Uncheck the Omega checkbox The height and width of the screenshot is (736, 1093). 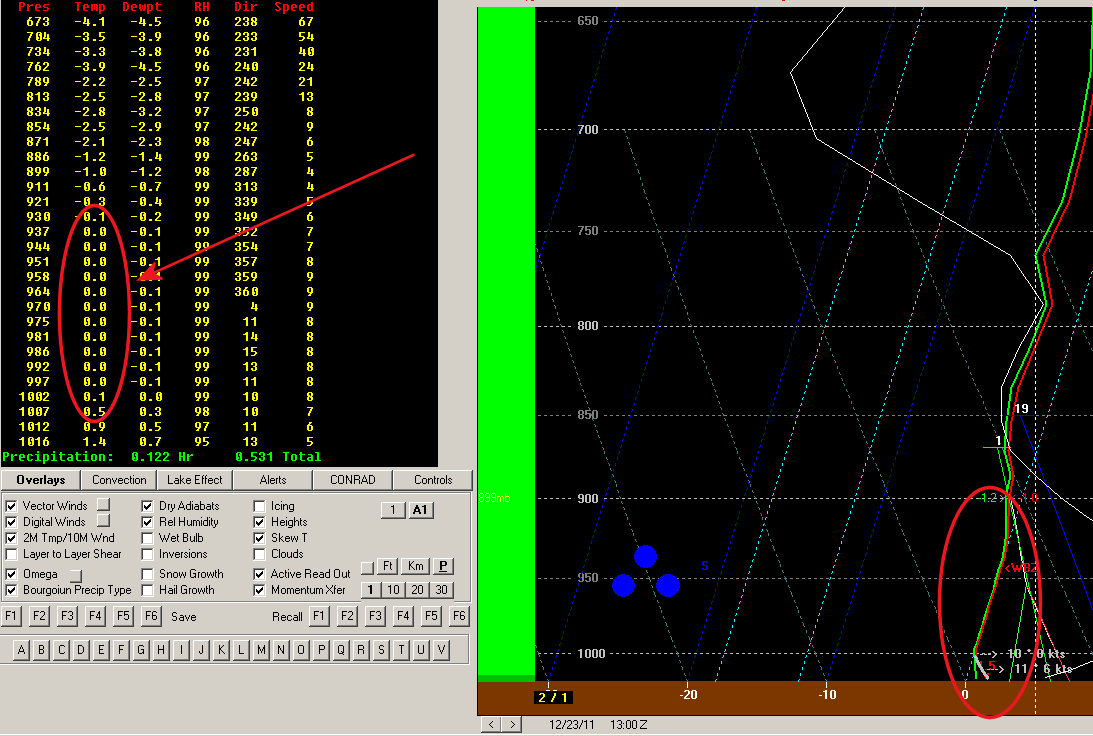pyautogui.click(x=11, y=574)
